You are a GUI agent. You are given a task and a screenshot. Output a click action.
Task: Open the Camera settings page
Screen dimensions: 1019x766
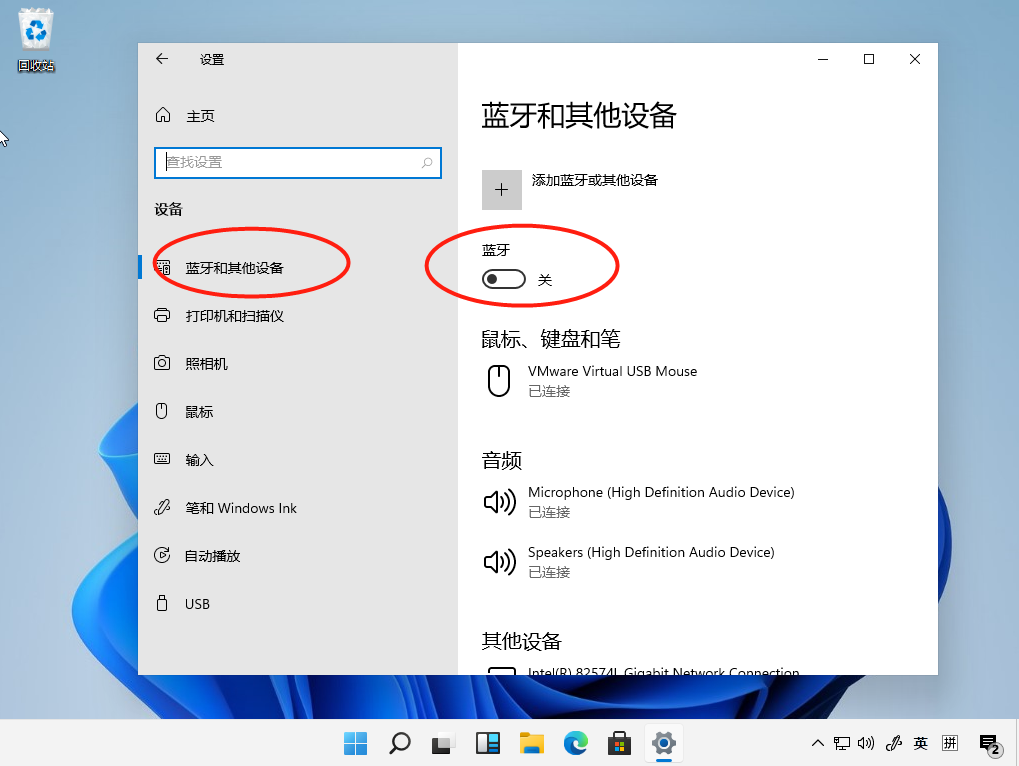click(206, 364)
